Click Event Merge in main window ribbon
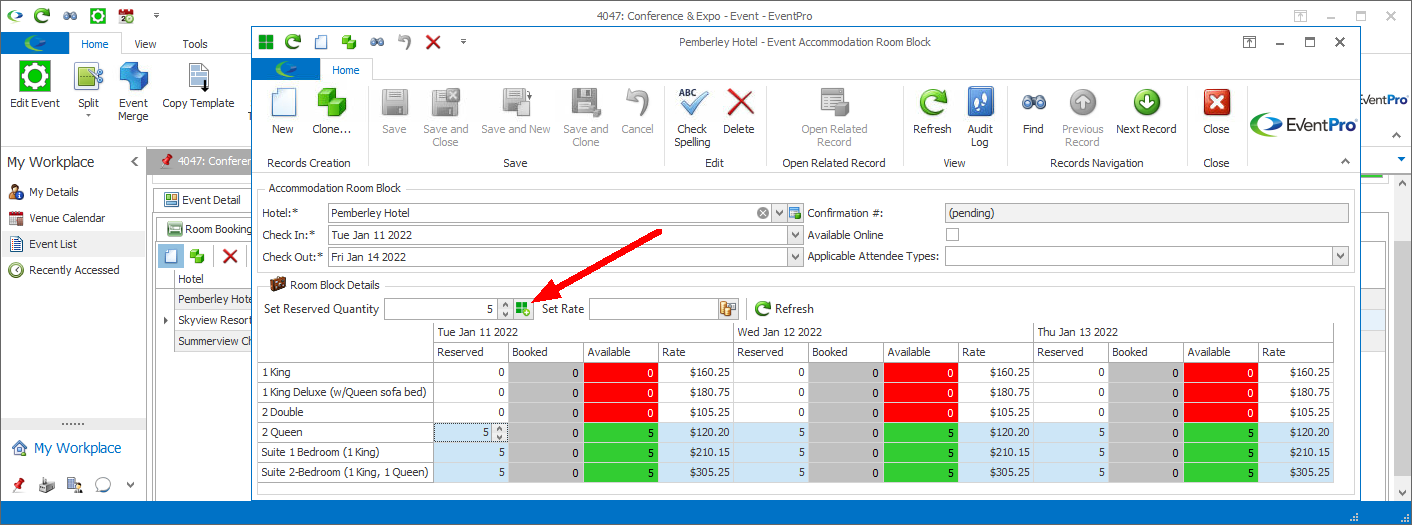The width and height of the screenshot is (1412, 525). [x=133, y=92]
